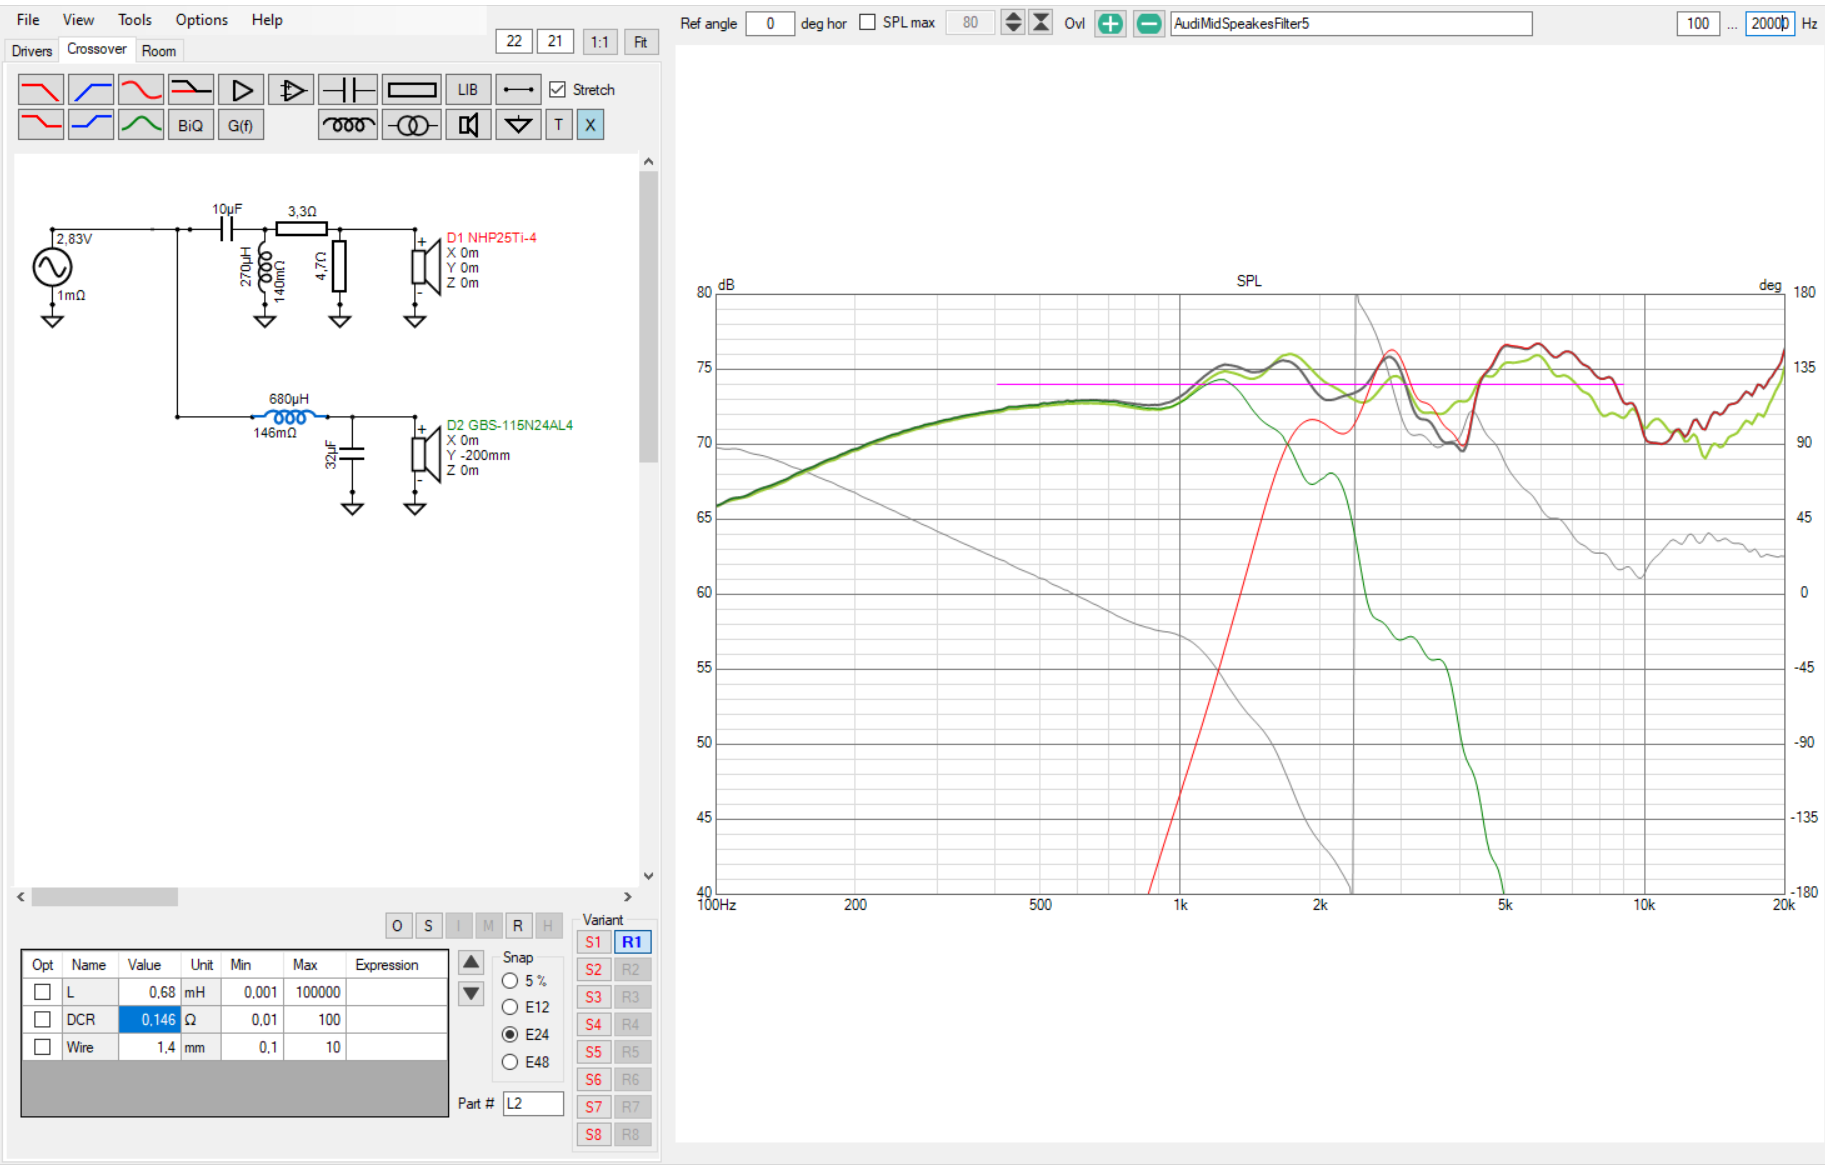The image size is (1825, 1165).
Task: Add a loudspeaker driver symbol
Action: click(x=468, y=125)
